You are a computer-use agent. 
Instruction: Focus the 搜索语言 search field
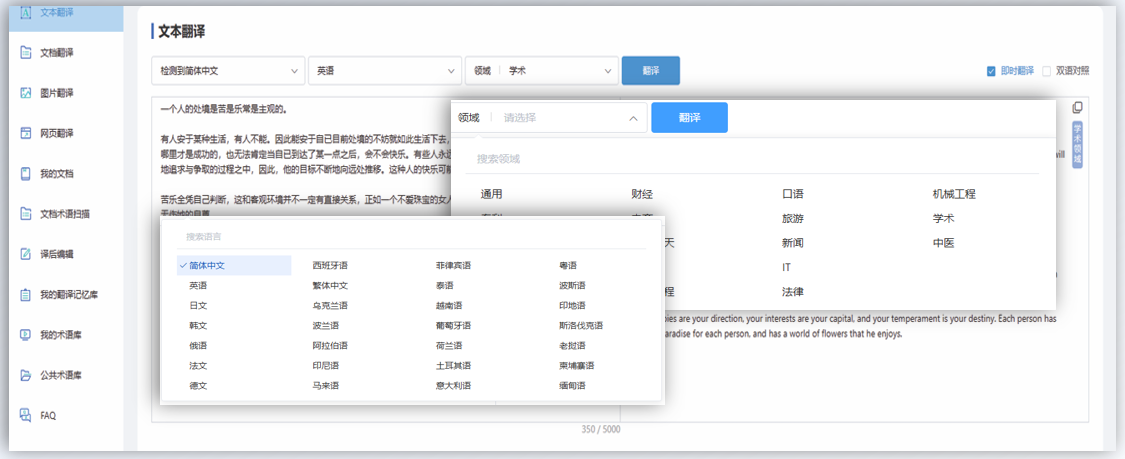pos(412,237)
